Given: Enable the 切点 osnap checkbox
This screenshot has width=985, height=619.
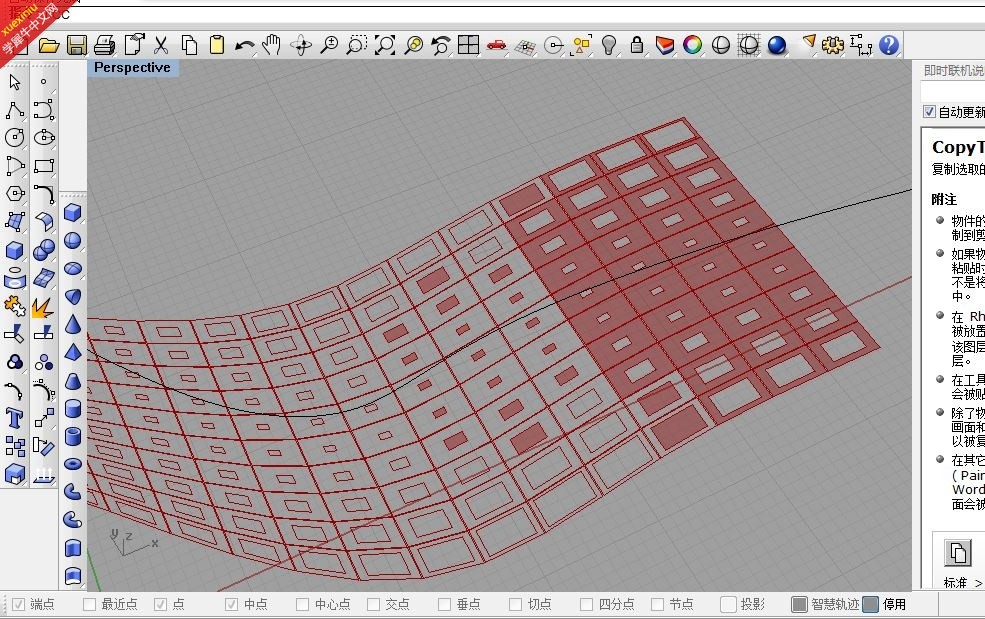Looking at the screenshot, I should tap(516, 605).
